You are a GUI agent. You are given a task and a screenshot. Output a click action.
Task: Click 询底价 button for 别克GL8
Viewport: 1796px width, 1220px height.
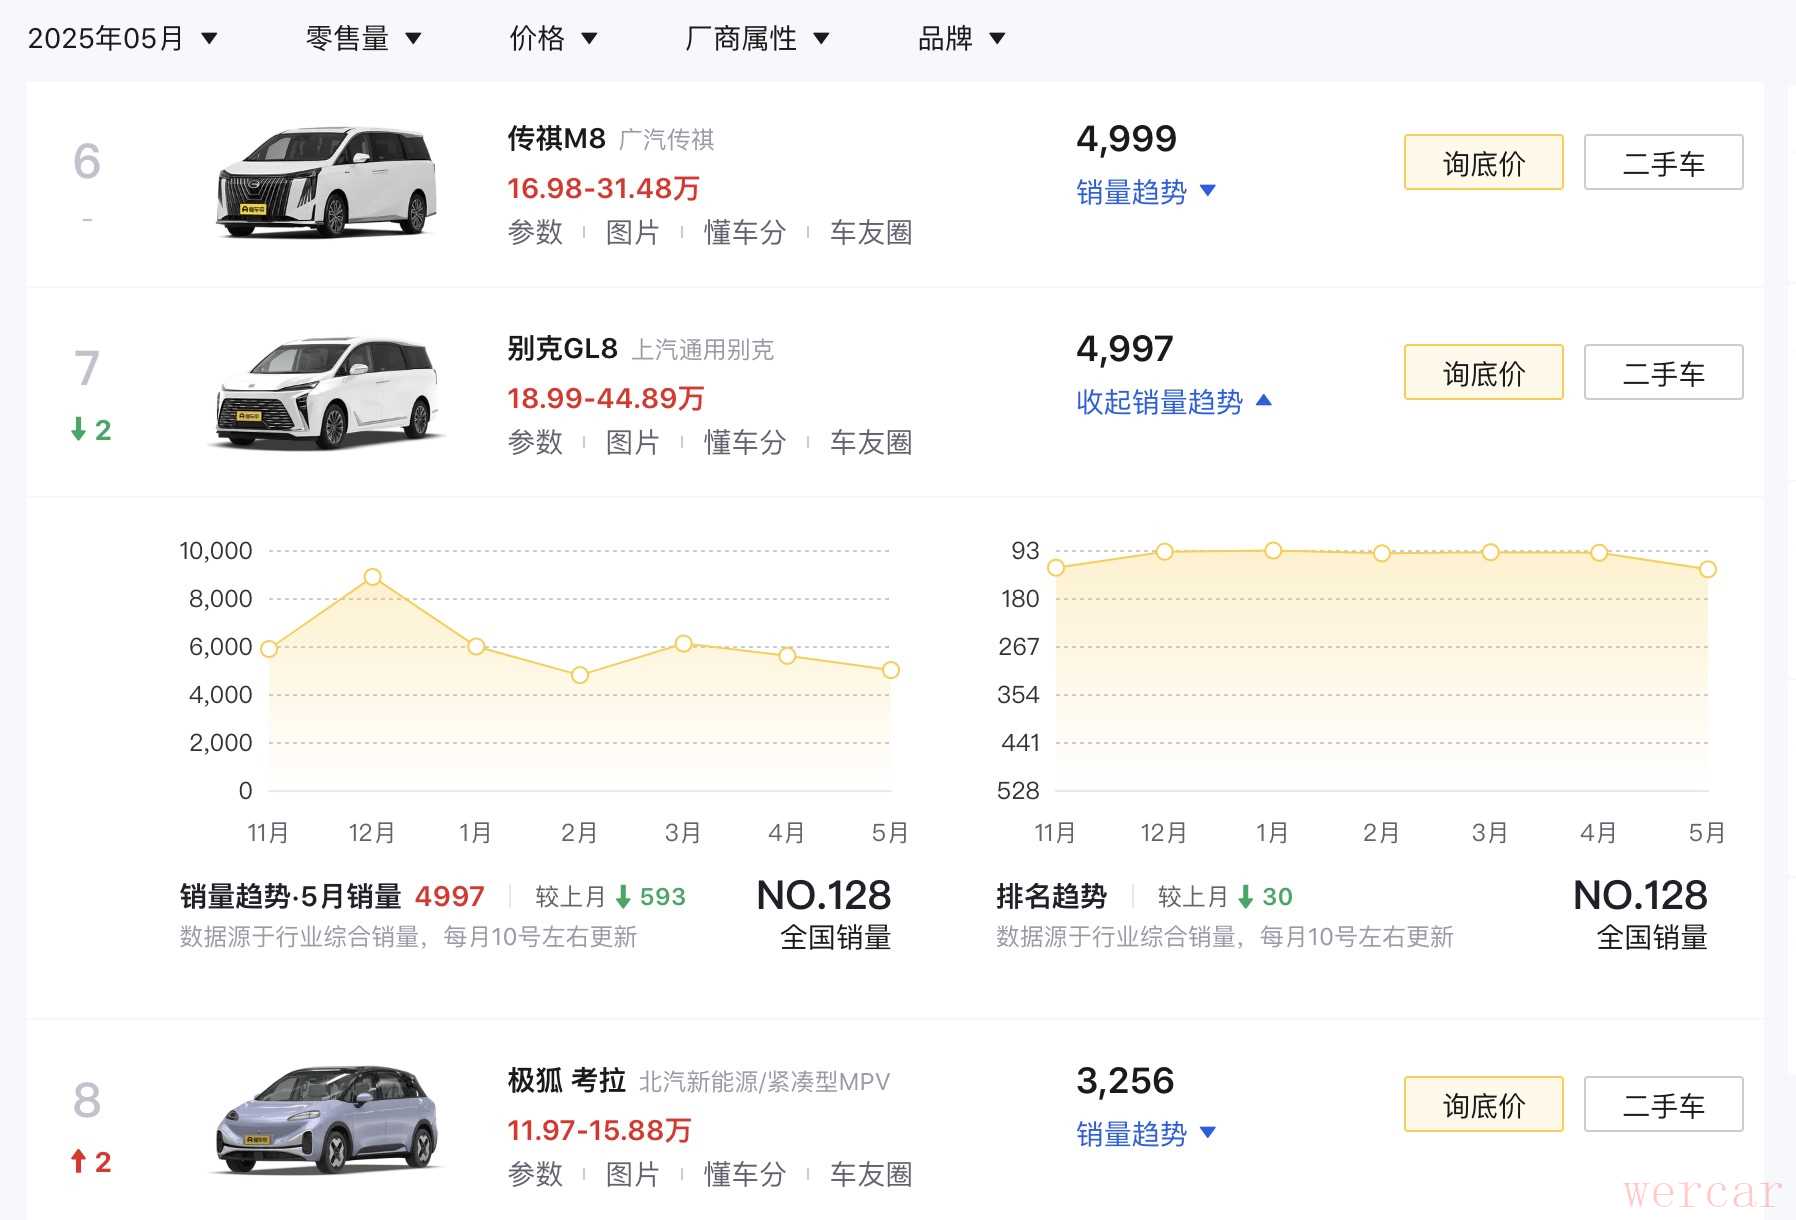[1484, 372]
